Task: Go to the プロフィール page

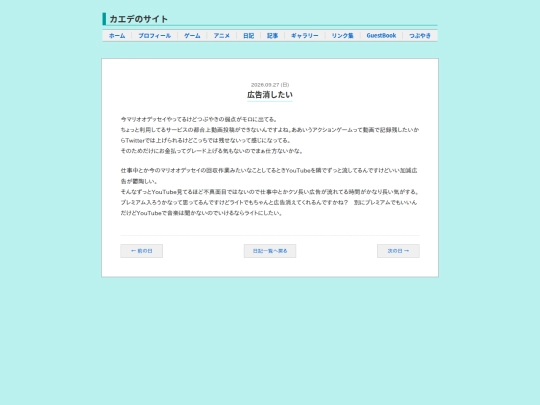Action: pos(155,35)
